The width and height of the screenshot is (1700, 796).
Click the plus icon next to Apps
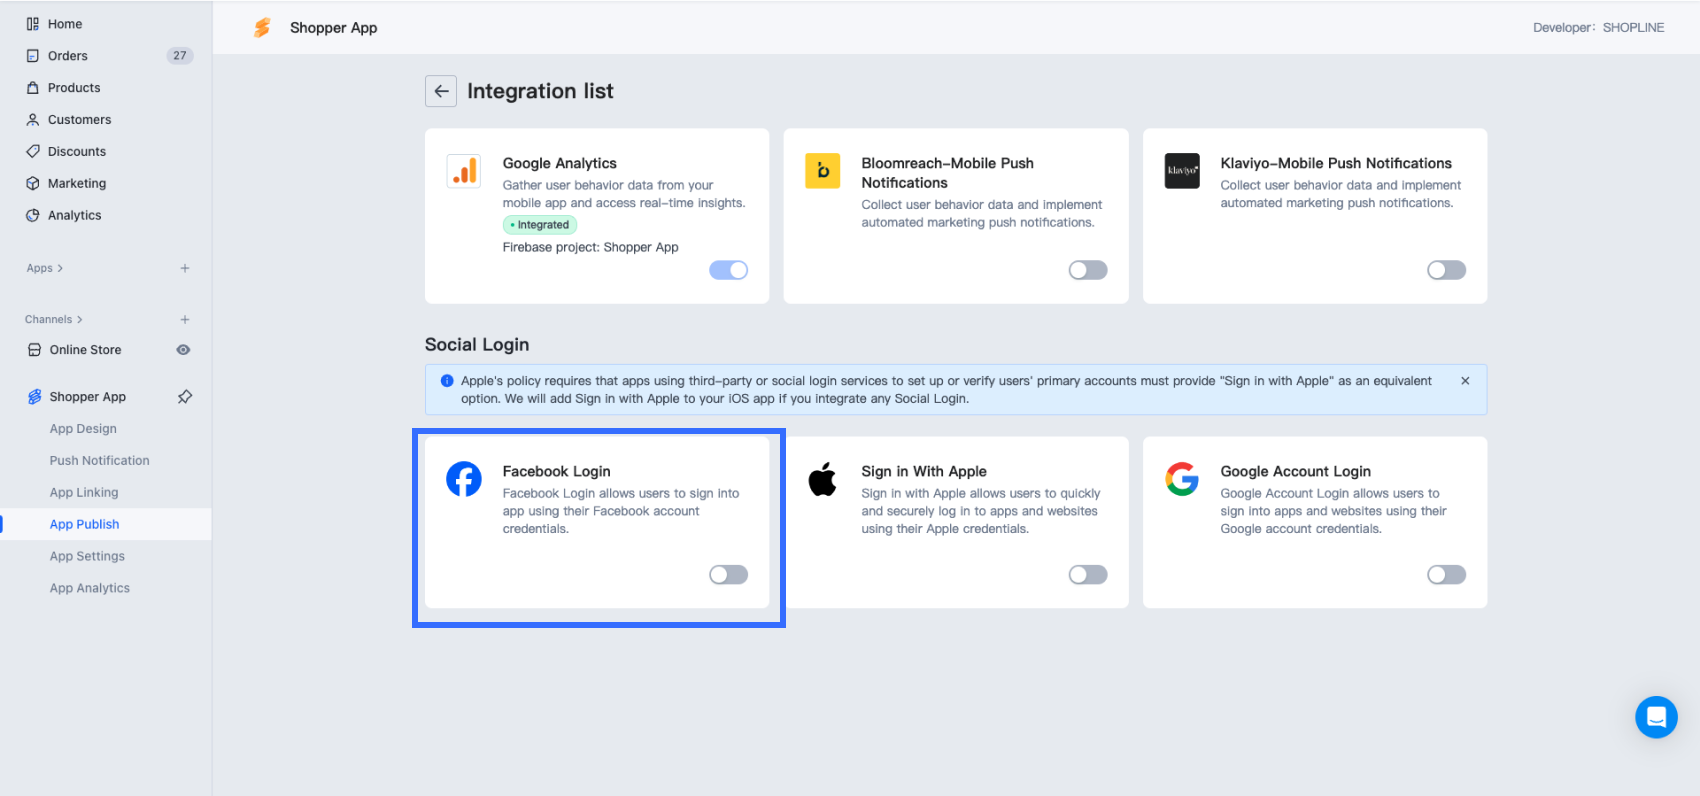[185, 268]
